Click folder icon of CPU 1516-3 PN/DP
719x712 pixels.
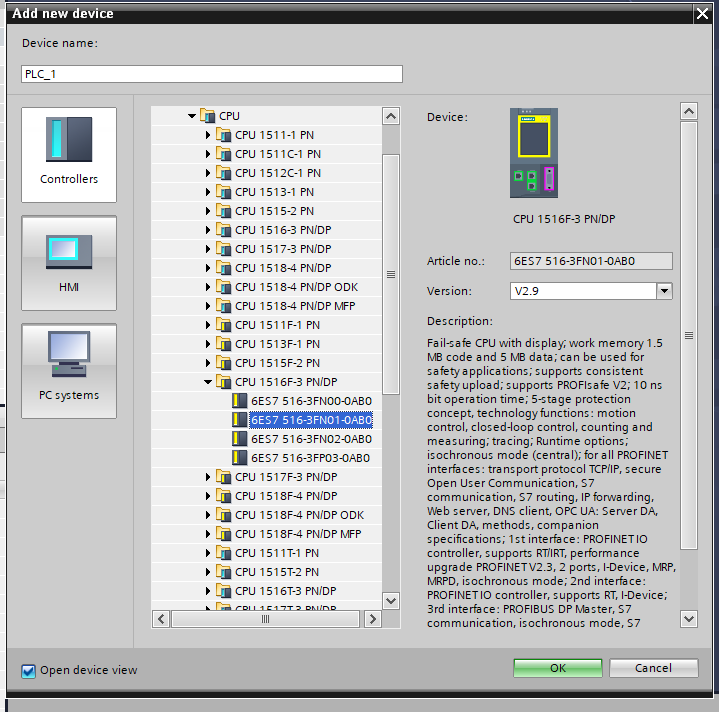click(224, 230)
